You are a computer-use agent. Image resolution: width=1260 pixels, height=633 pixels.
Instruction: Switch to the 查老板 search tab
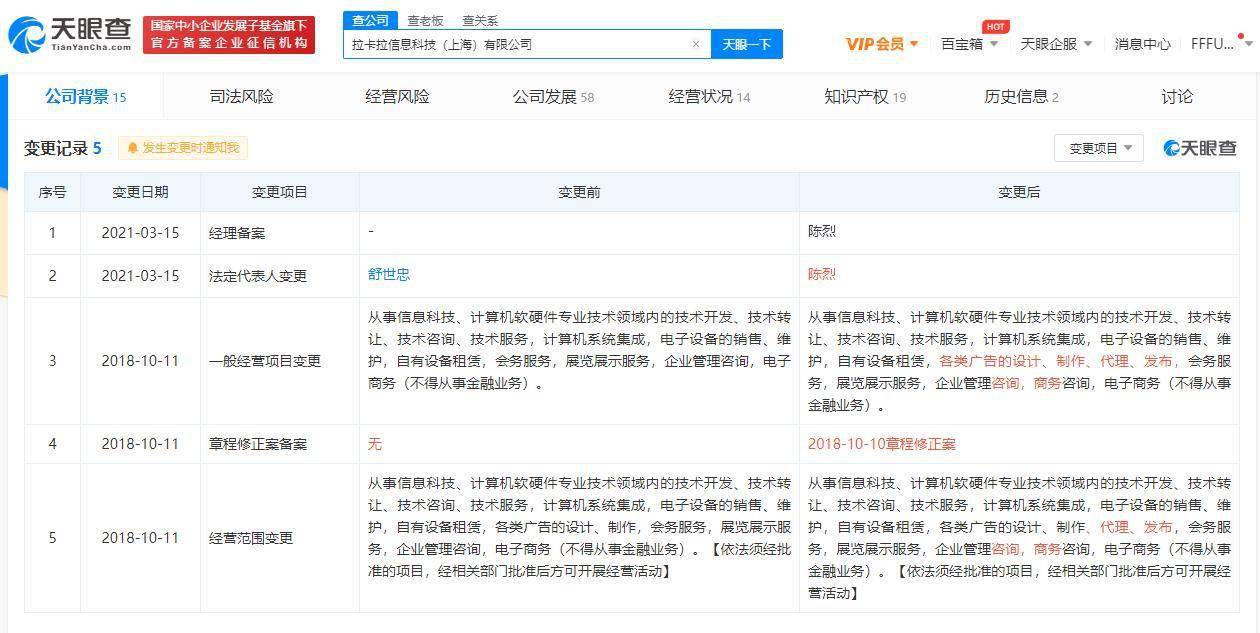pos(425,20)
